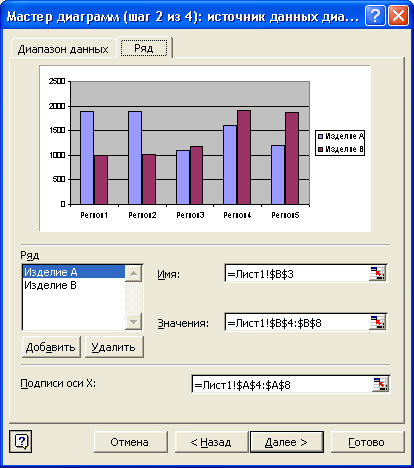
Task: Collapse dialog icon in Имя field
Action: click(377, 273)
